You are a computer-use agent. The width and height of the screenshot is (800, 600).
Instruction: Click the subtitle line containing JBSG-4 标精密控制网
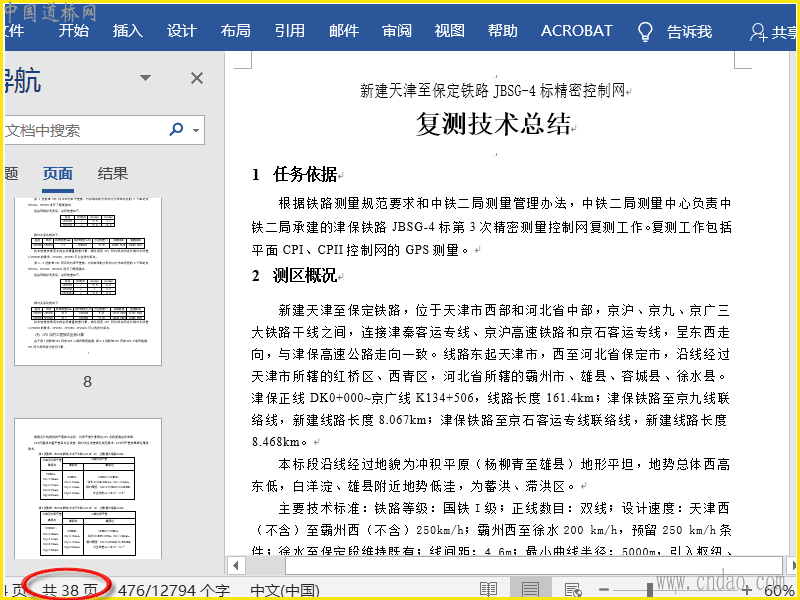[x=493, y=91]
